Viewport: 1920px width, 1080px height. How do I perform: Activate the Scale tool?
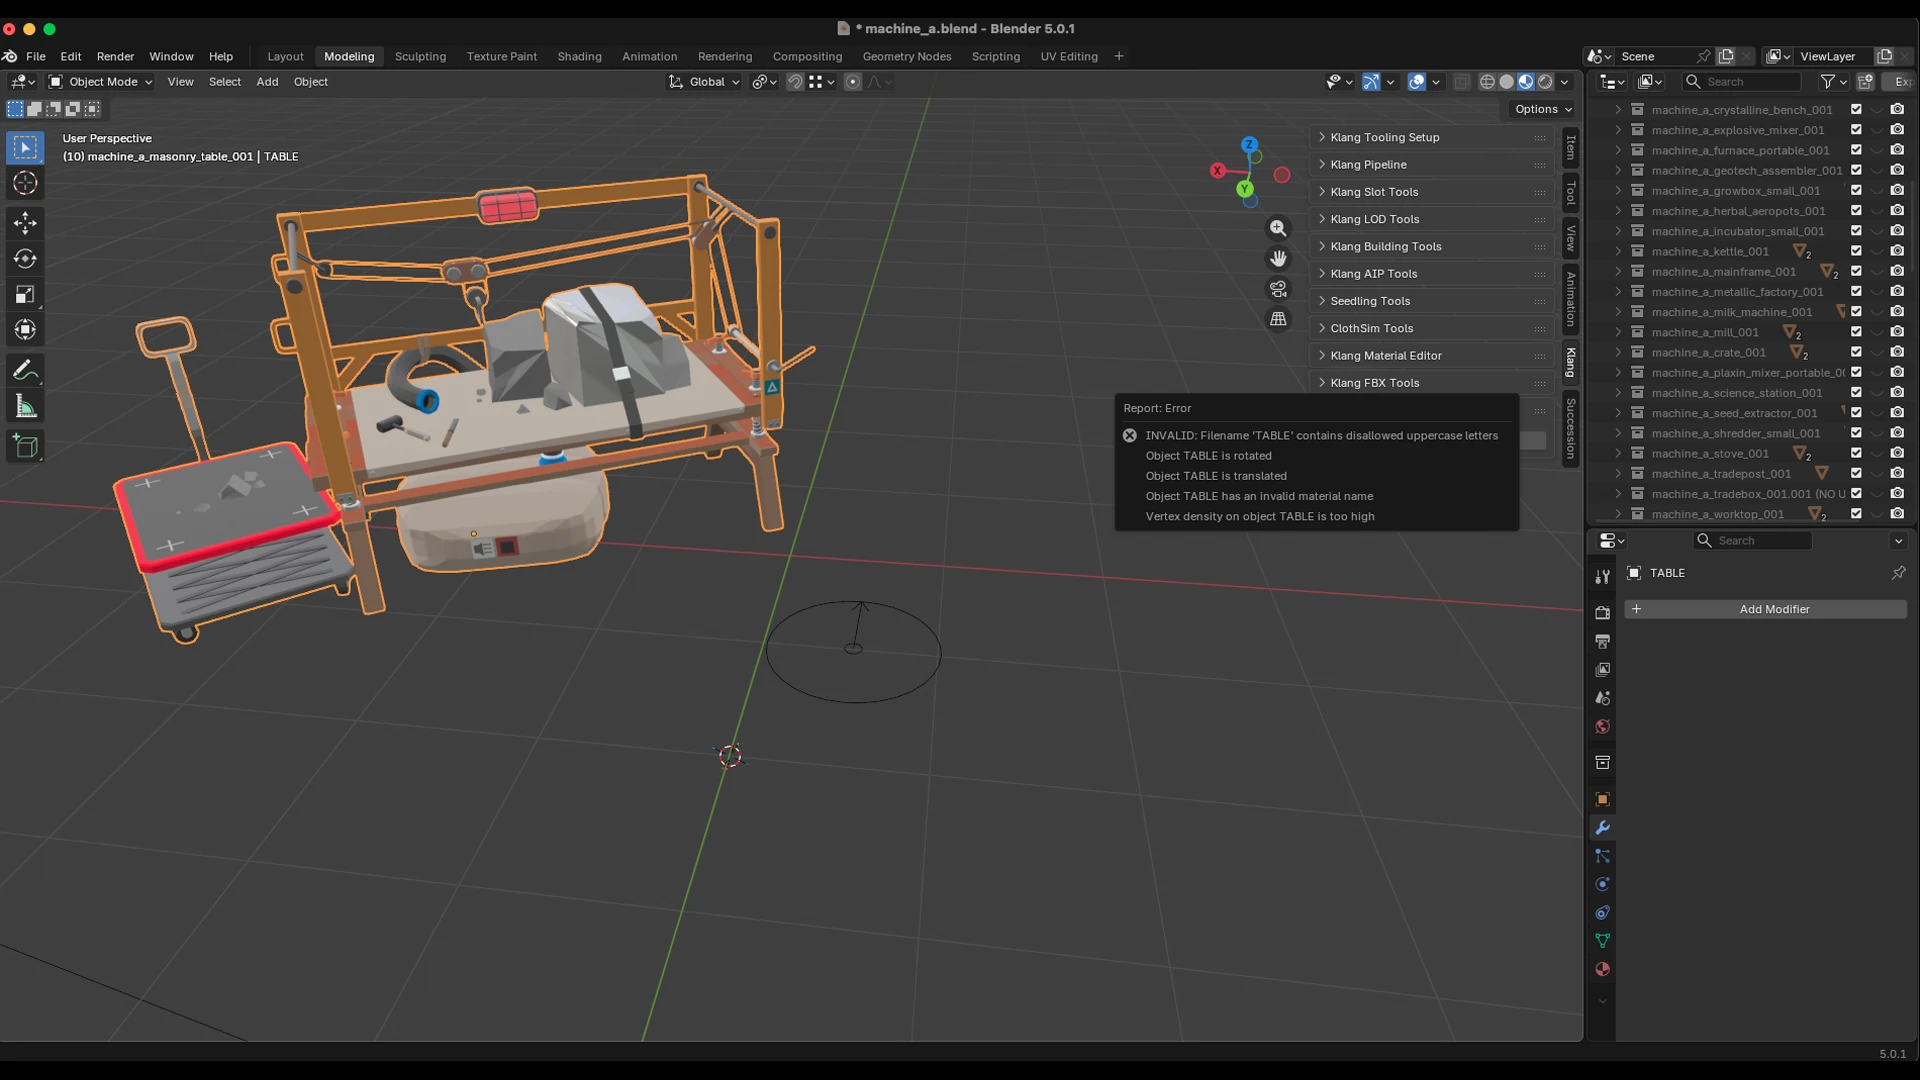pos(25,294)
